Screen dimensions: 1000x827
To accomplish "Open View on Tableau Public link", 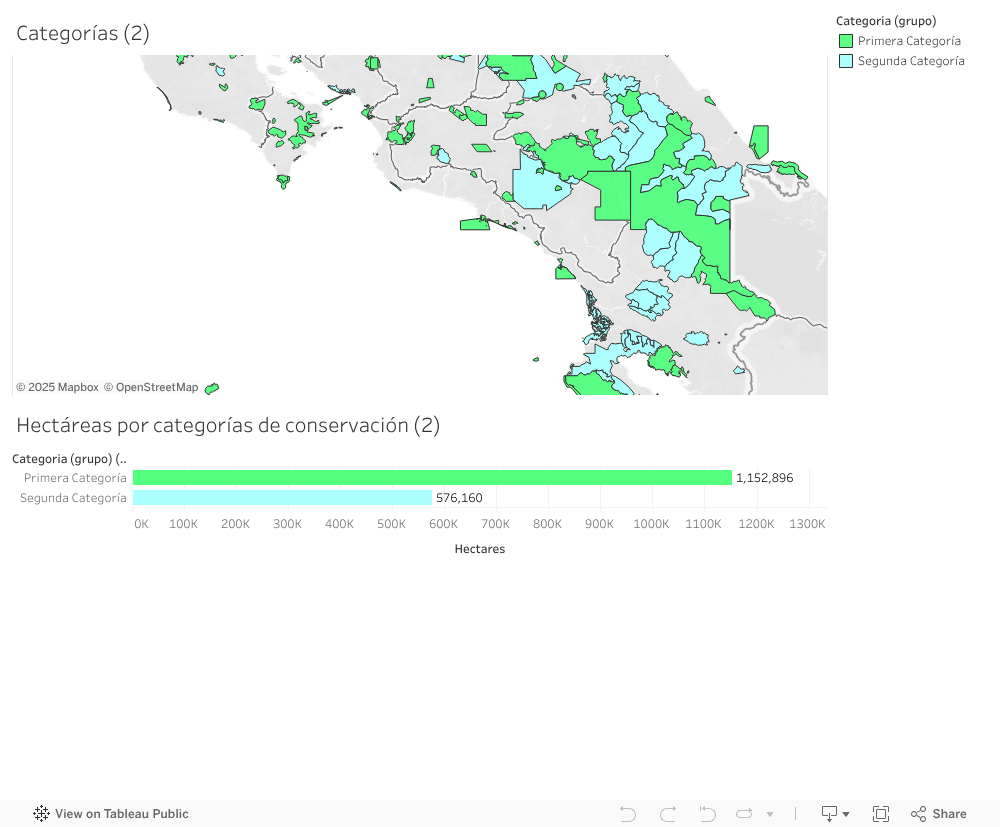I will pyautogui.click(x=121, y=814).
